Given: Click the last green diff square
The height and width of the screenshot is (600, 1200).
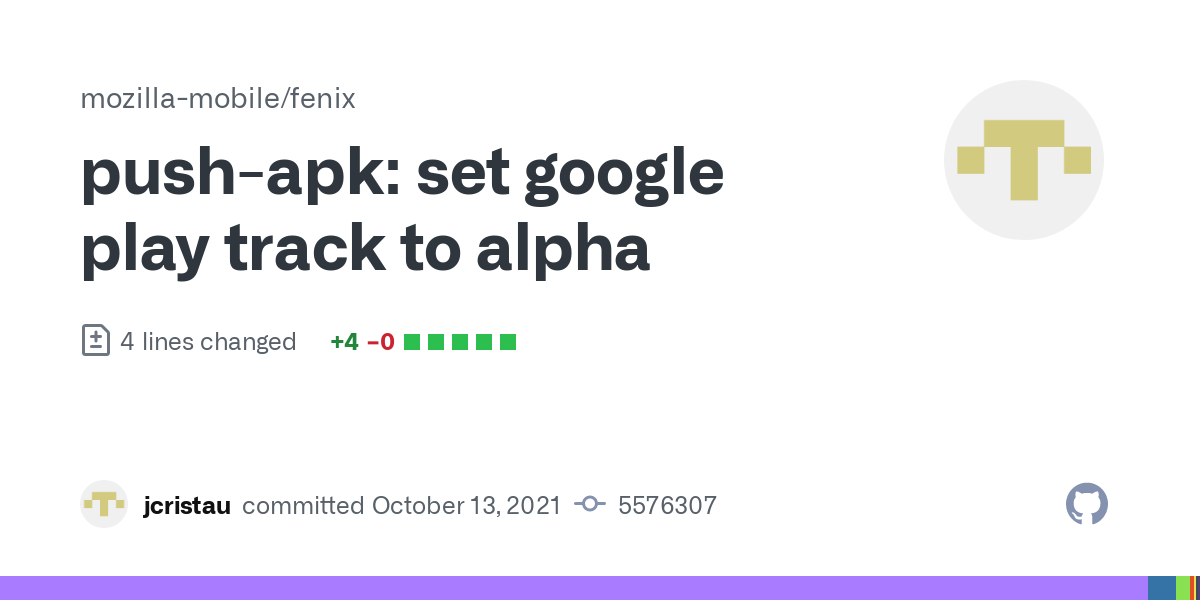Looking at the screenshot, I should pos(508,342).
